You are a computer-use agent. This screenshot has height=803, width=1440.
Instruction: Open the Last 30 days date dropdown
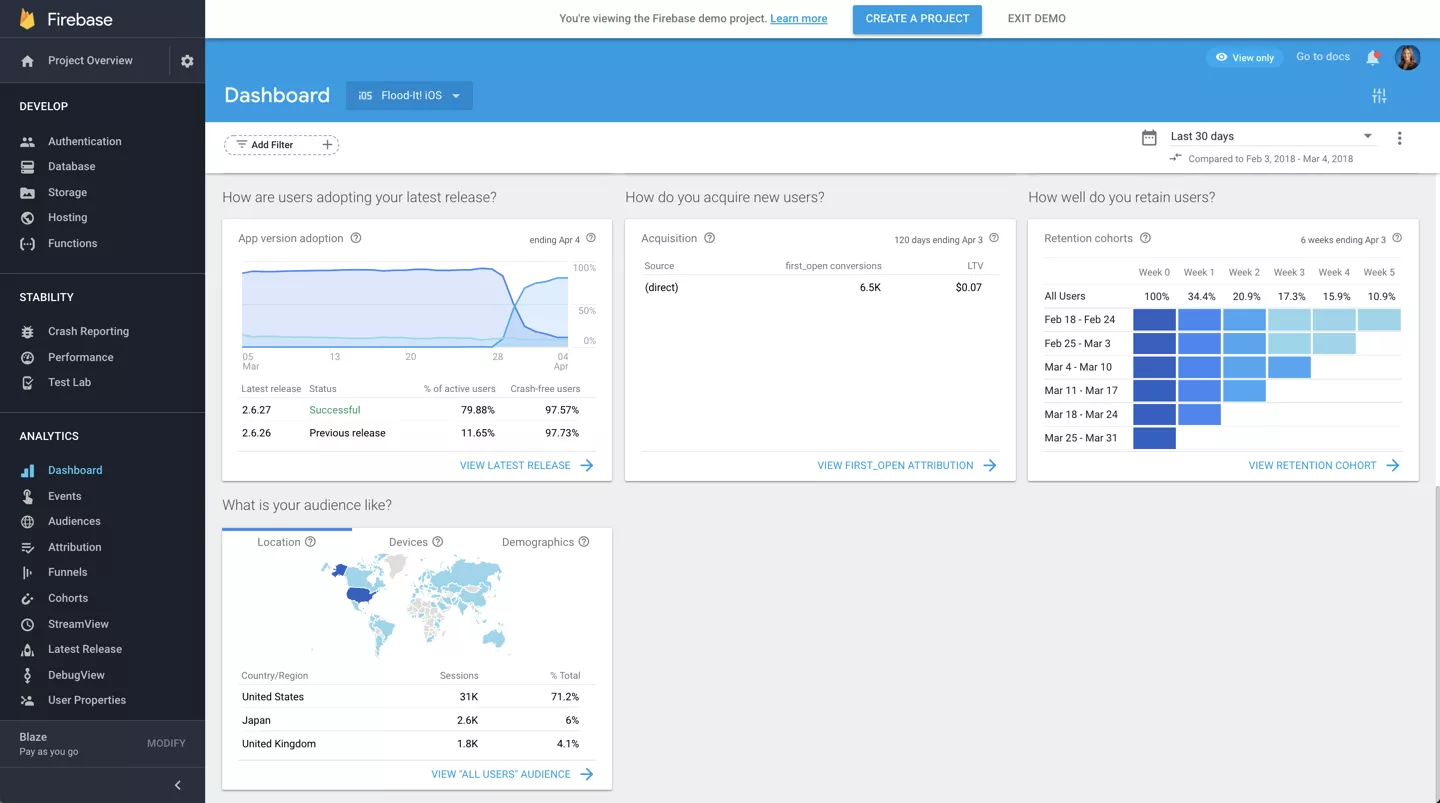1272,136
